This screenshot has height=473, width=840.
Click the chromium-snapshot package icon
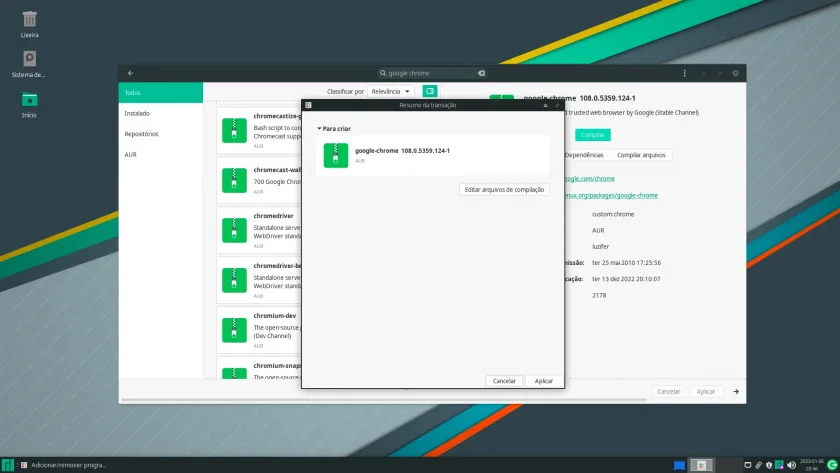click(234, 373)
